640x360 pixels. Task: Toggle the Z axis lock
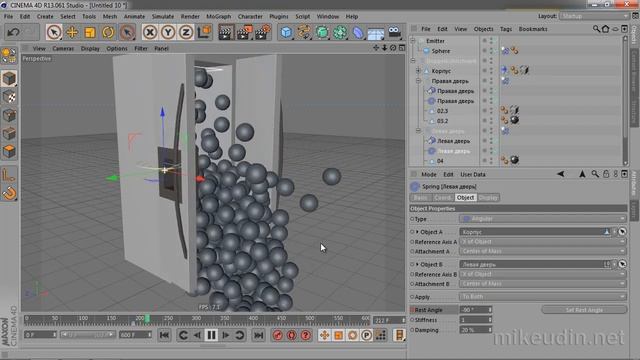(186, 32)
